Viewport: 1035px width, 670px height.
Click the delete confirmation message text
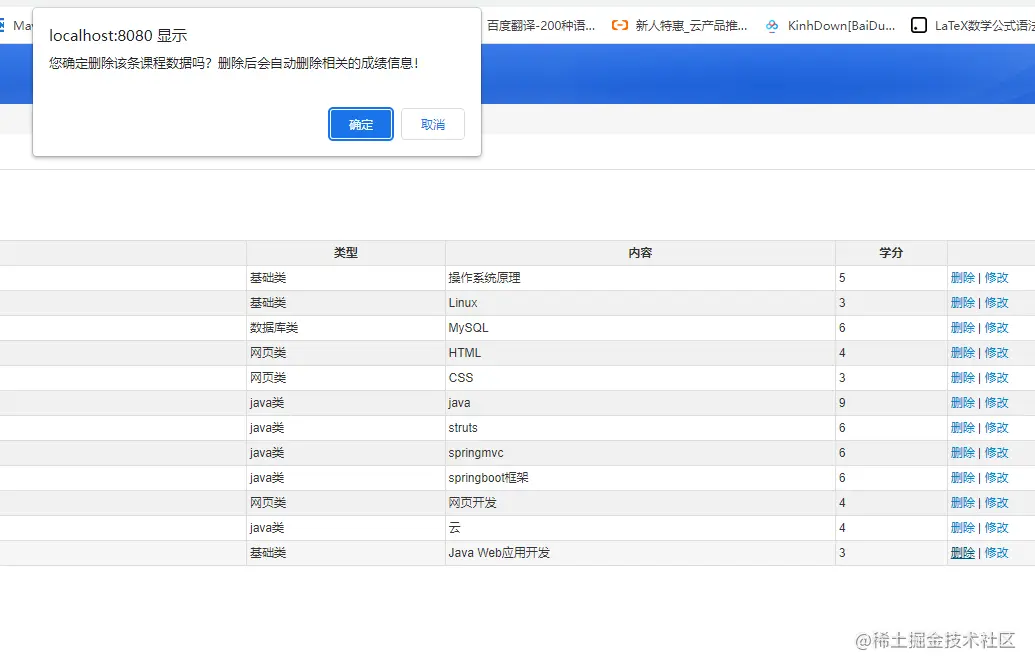pos(234,63)
